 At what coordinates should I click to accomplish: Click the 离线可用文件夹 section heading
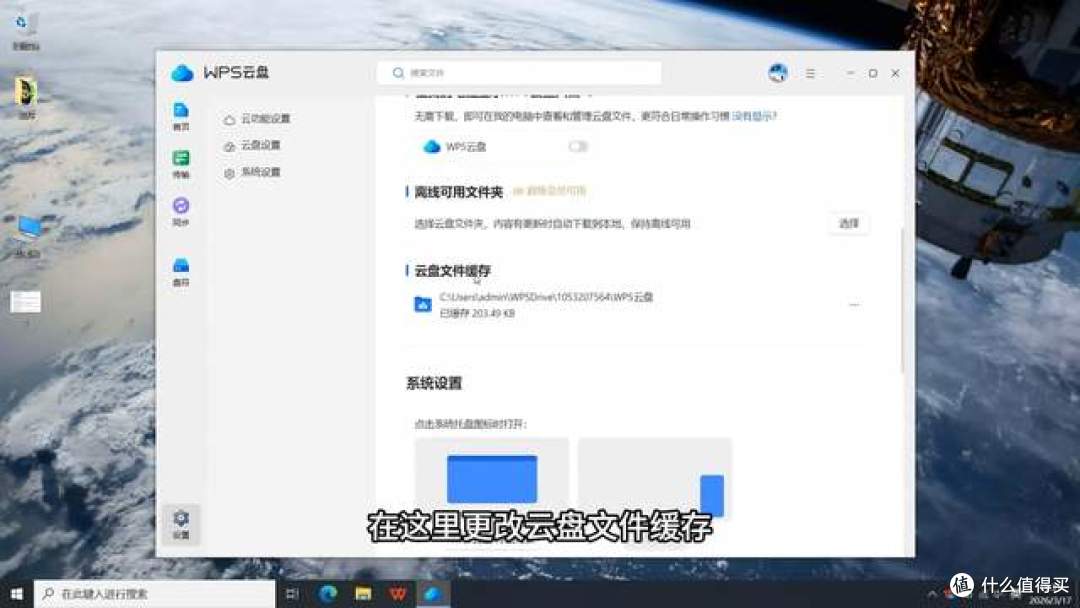pyautogui.click(x=458, y=192)
